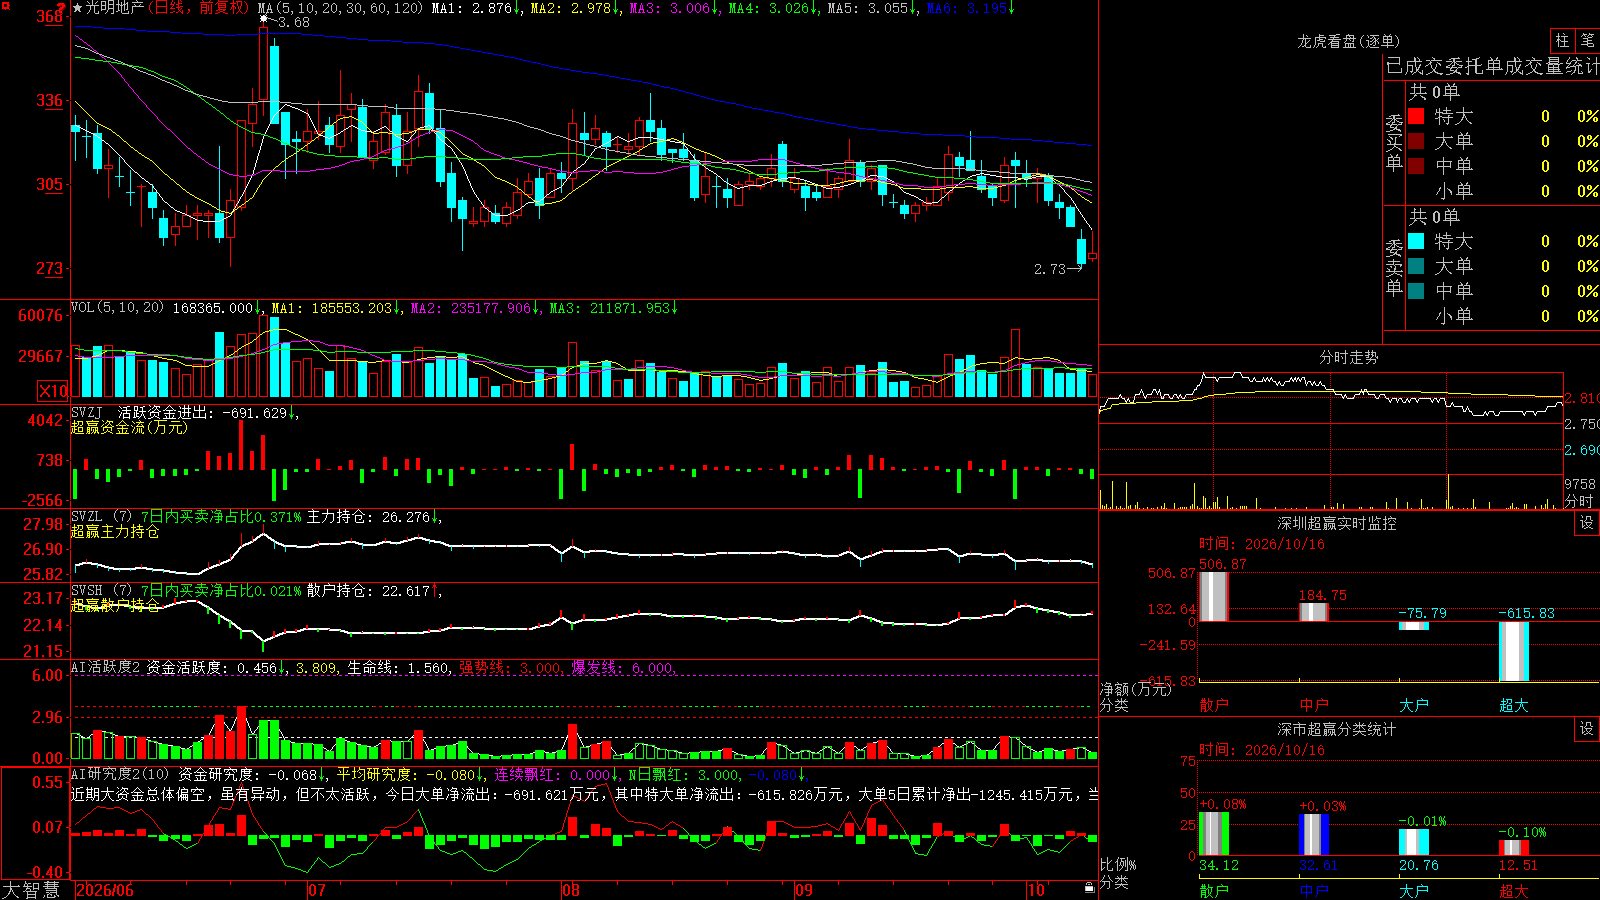Select the 分时走势 panel title
The width and height of the screenshot is (1600, 900).
[1348, 357]
